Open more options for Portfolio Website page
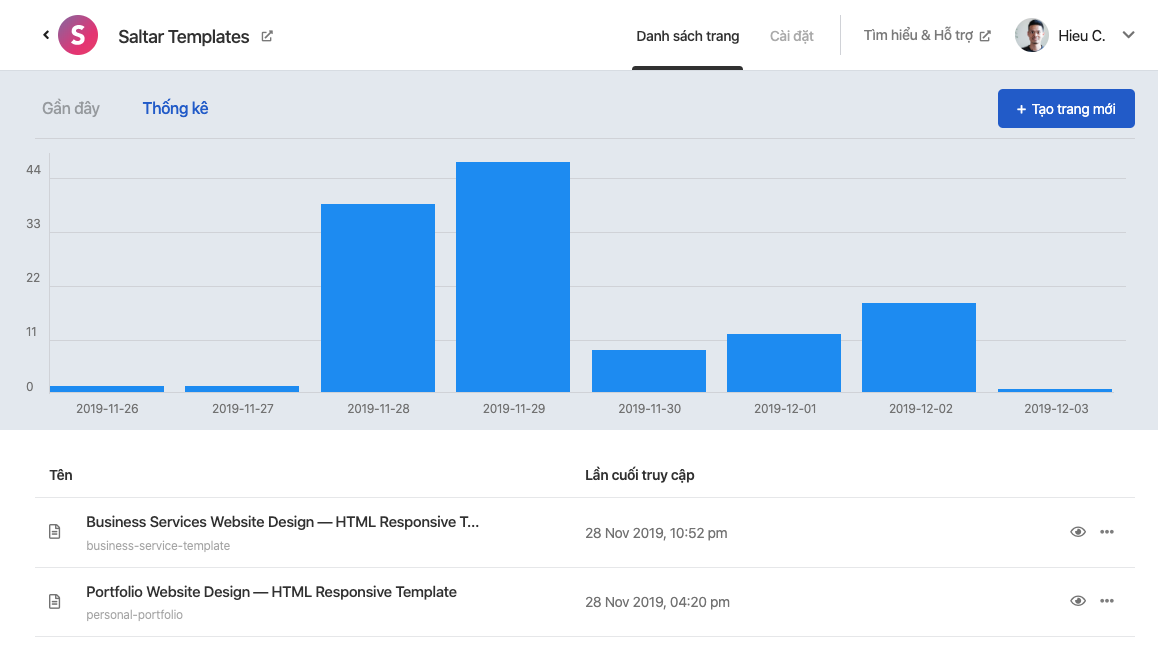Viewport: 1158px width, 647px height. [x=1106, y=600]
